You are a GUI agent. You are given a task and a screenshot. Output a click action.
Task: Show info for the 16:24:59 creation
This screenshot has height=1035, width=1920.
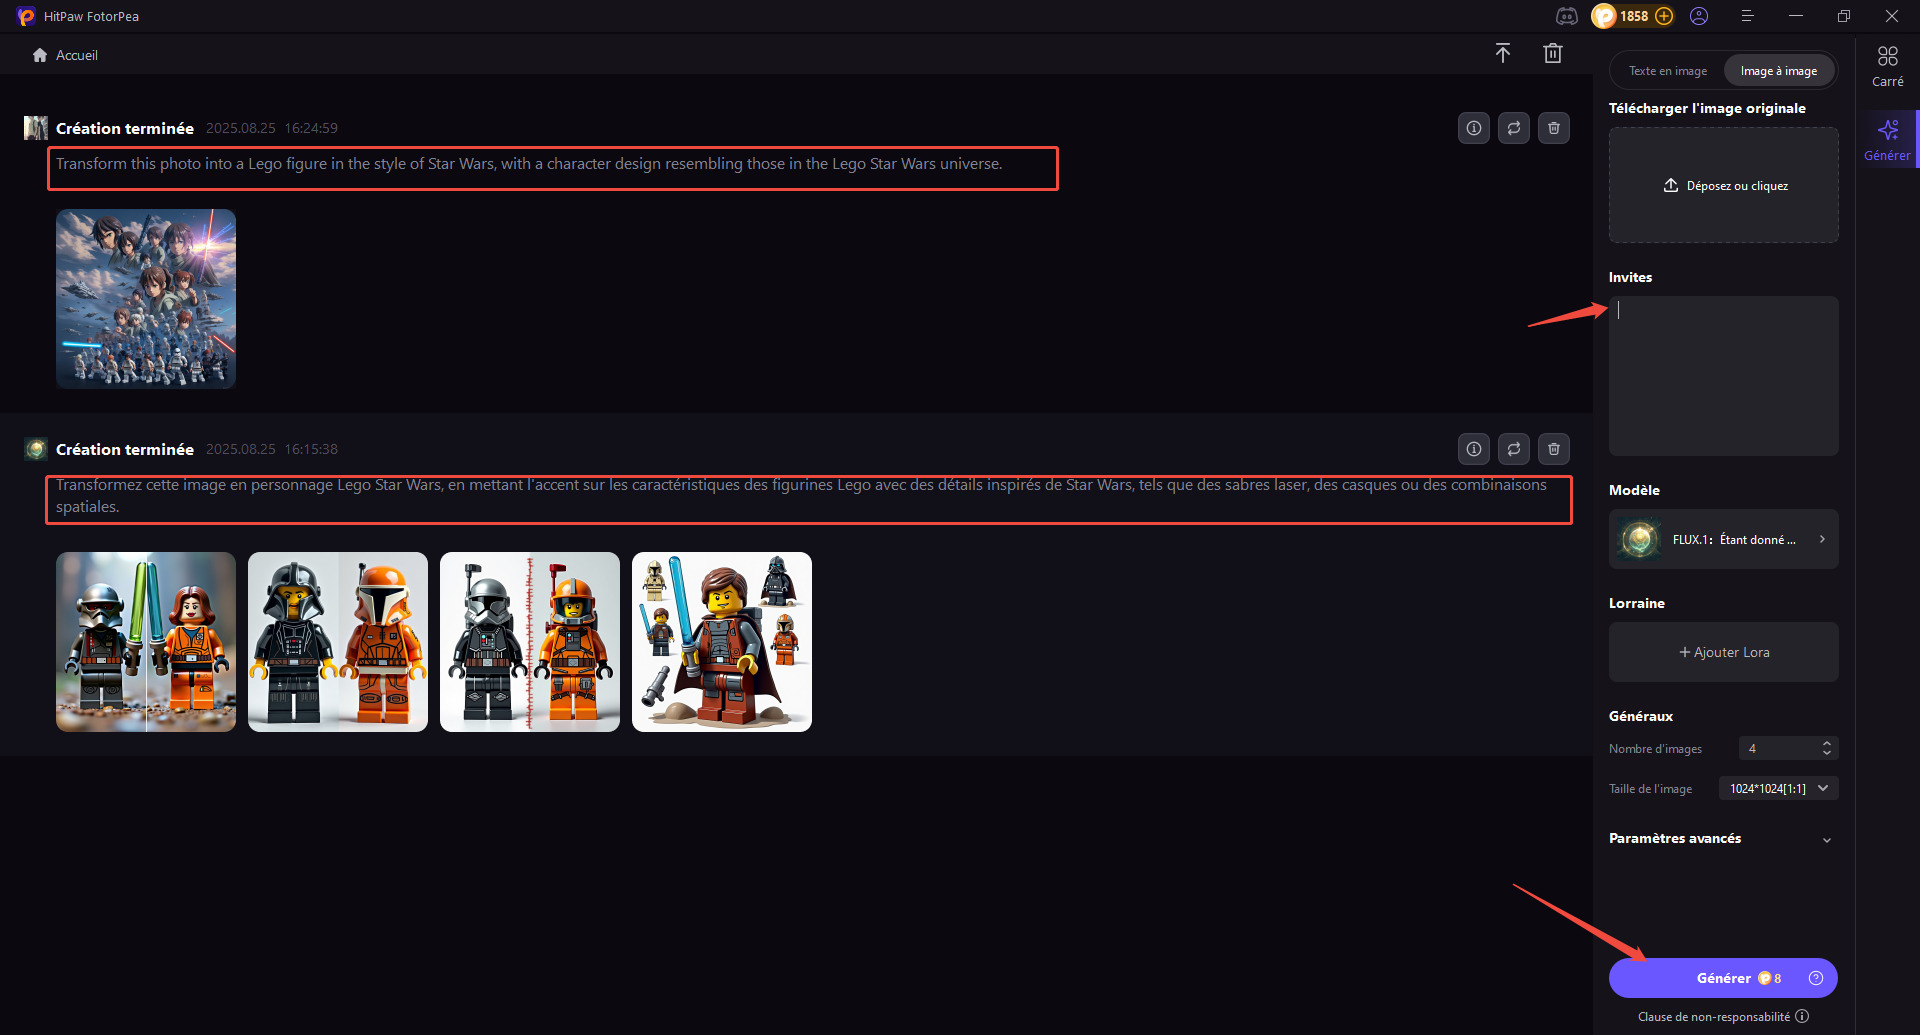(x=1473, y=128)
